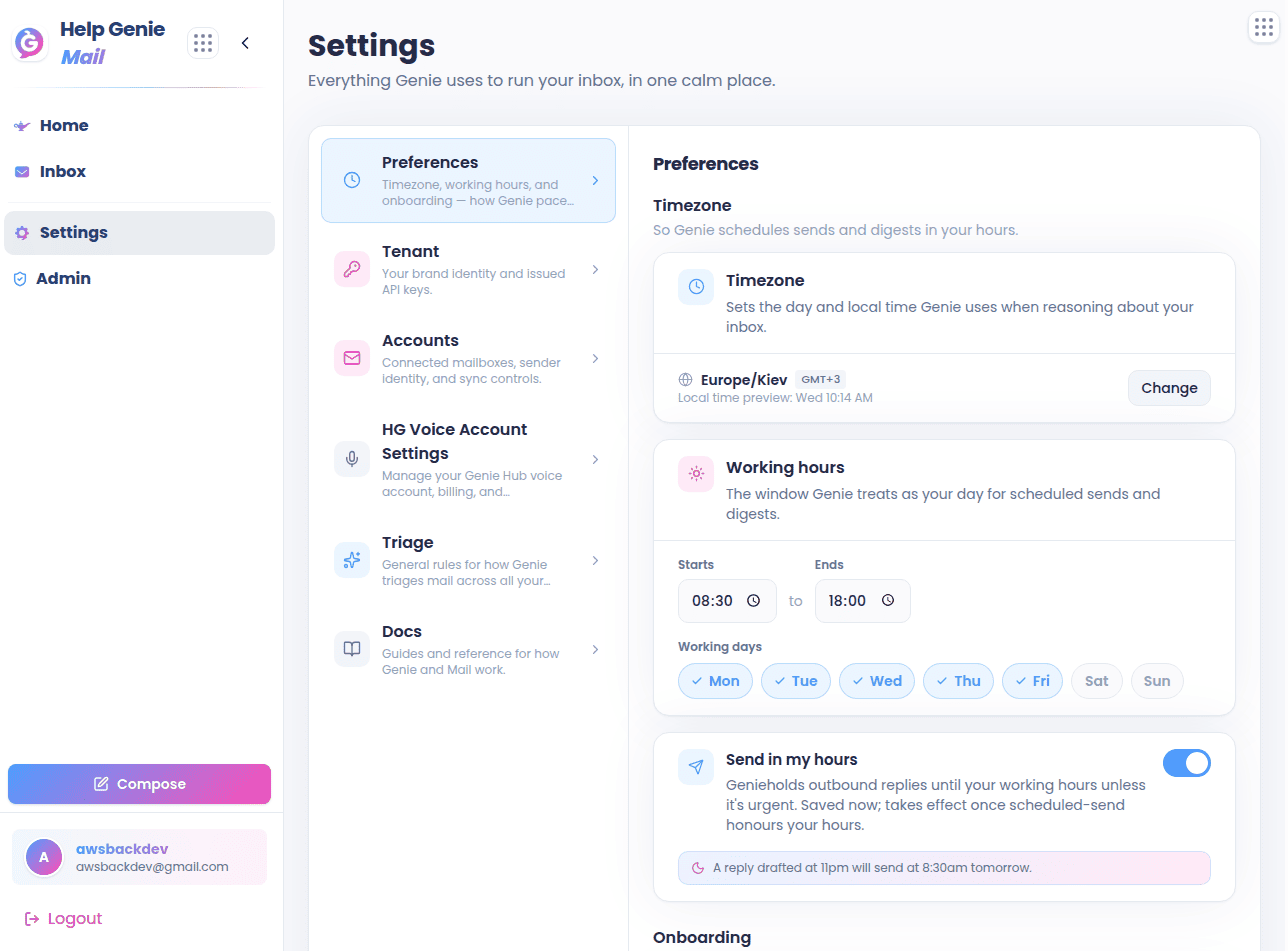The height and width of the screenshot is (951, 1288).
Task: Click the Docs book icon
Action: click(352, 649)
